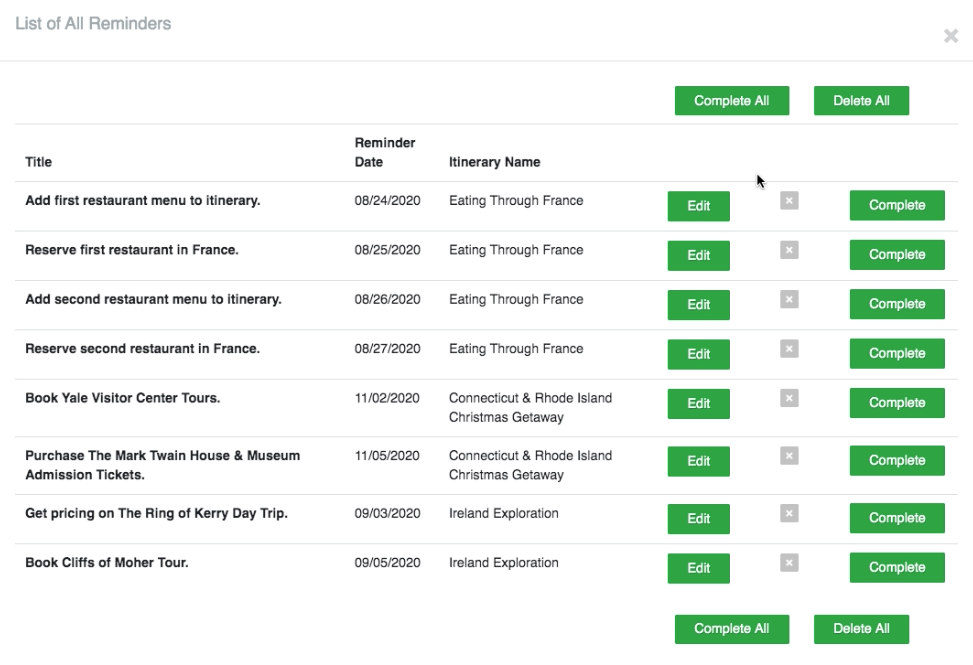
Task: Edit the Reserve second restaurant in France reminder
Action: [x=699, y=354]
